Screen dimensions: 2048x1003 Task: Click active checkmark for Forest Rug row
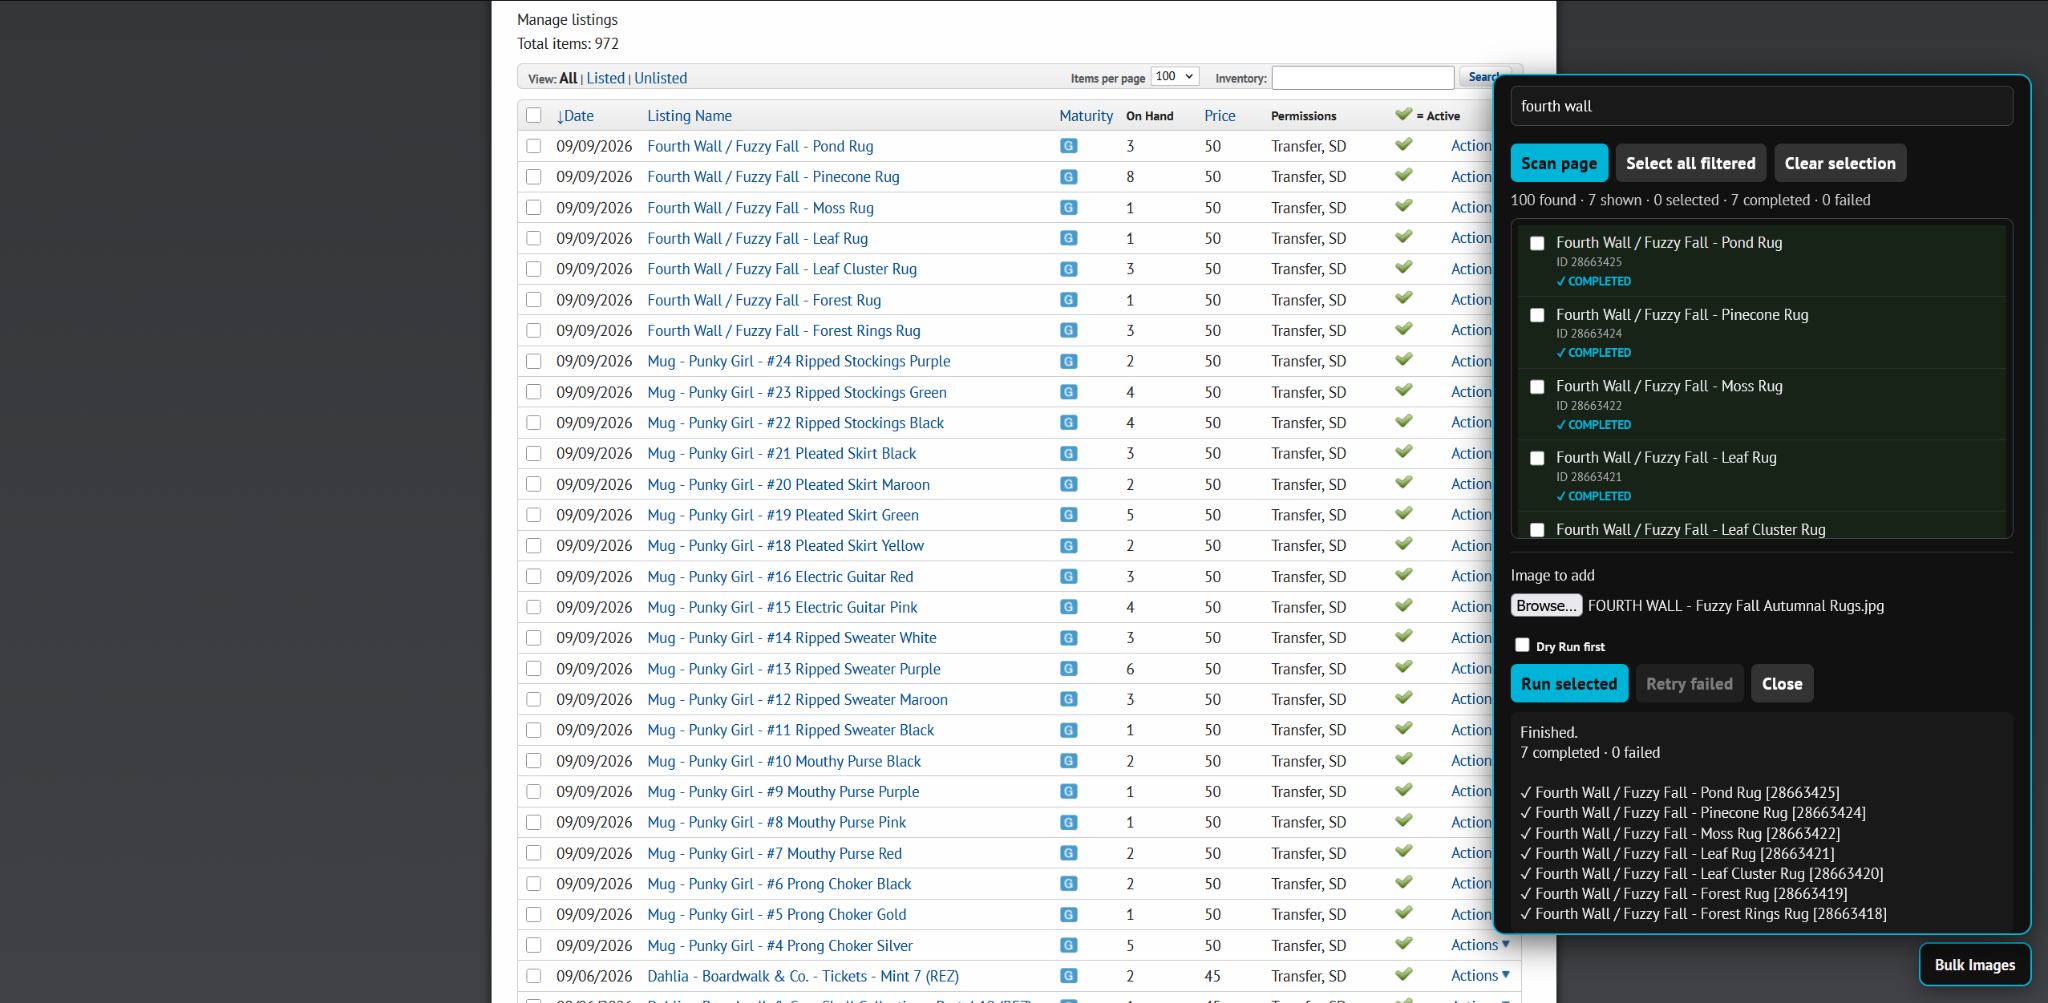[x=1404, y=298]
